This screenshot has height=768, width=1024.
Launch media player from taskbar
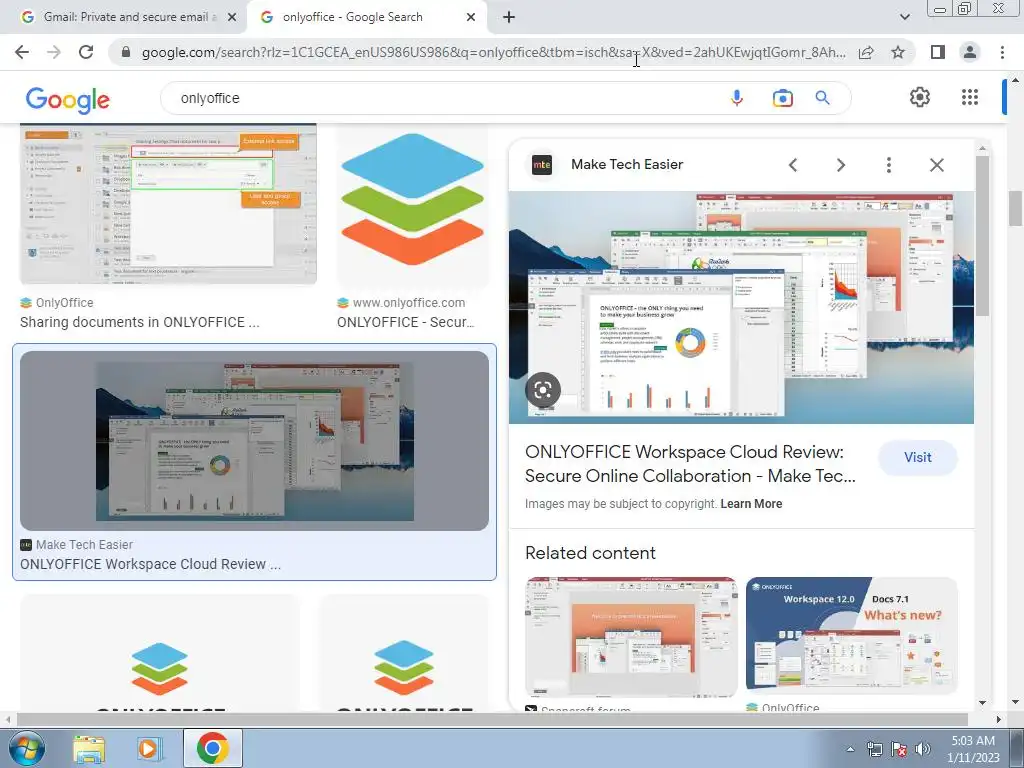pyautogui.click(x=148, y=748)
